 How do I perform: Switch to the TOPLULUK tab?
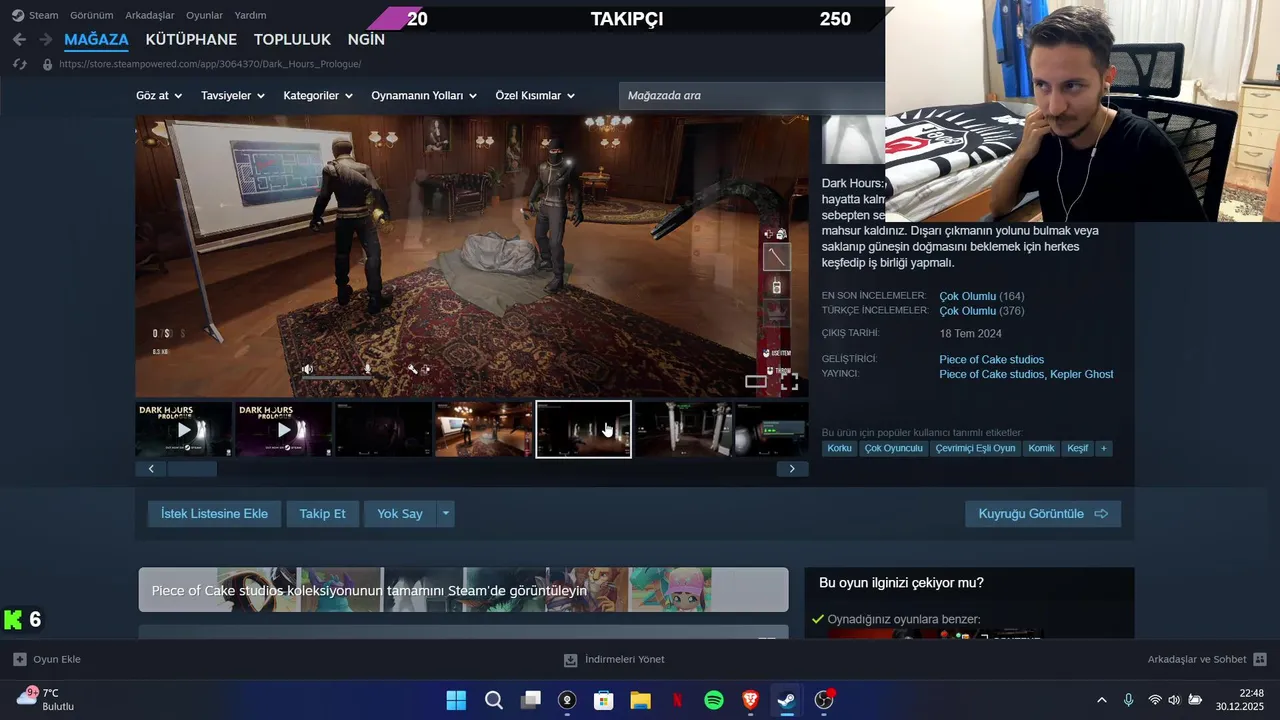(x=292, y=40)
